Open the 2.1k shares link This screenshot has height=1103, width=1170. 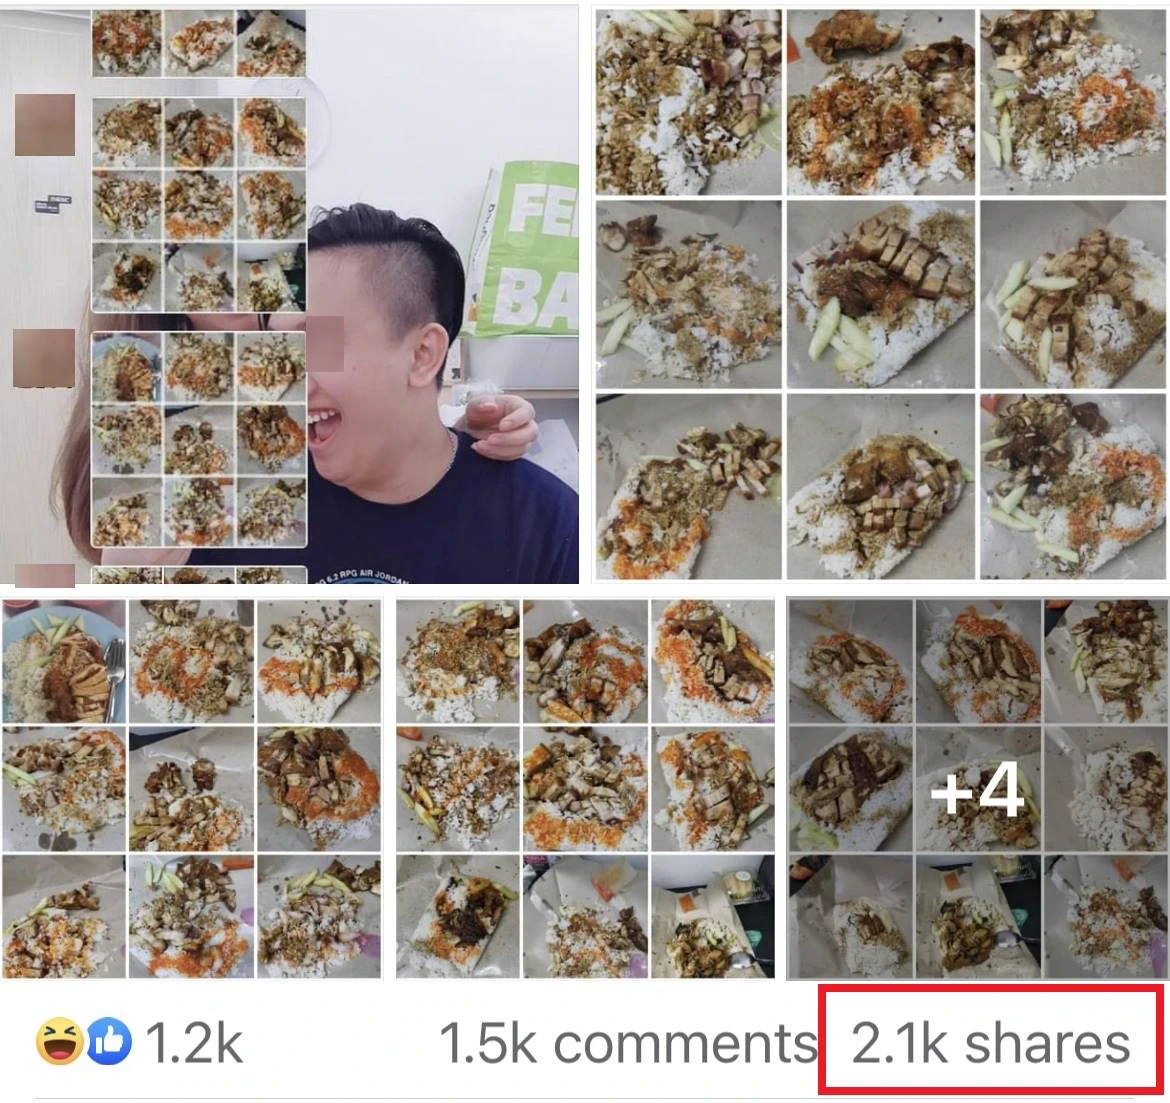pyautogui.click(x=990, y=1043)
